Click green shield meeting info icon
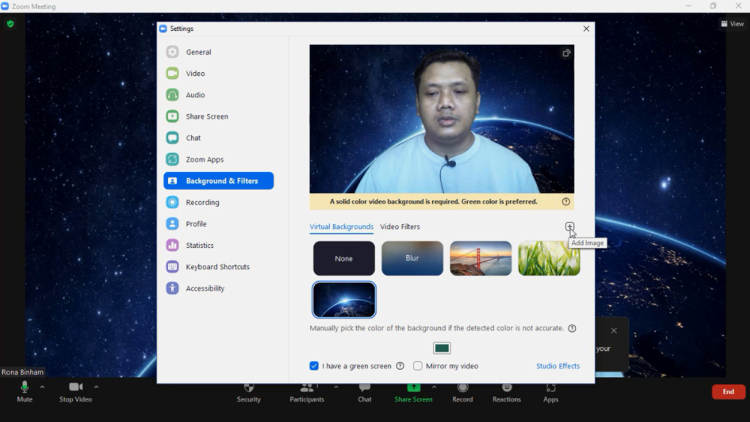 (11, 23)
